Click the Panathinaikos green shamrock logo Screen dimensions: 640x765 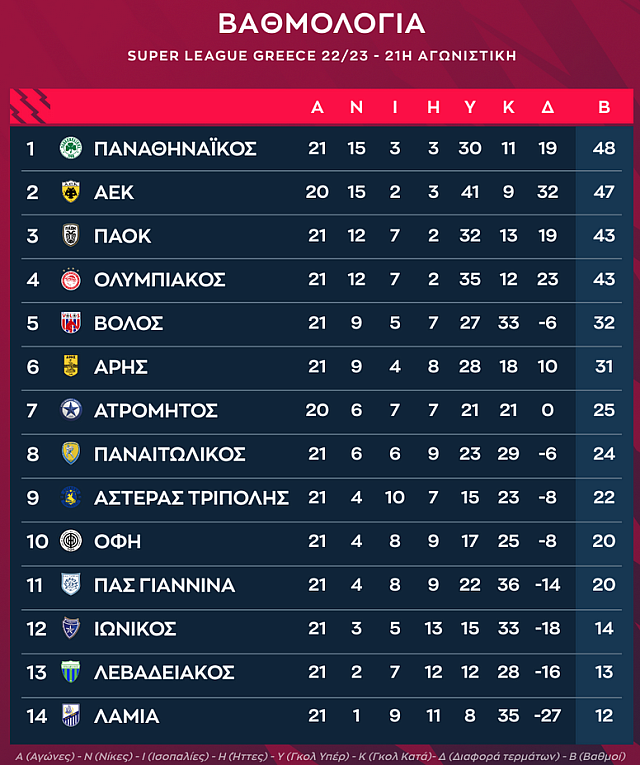tap(71, 148)
